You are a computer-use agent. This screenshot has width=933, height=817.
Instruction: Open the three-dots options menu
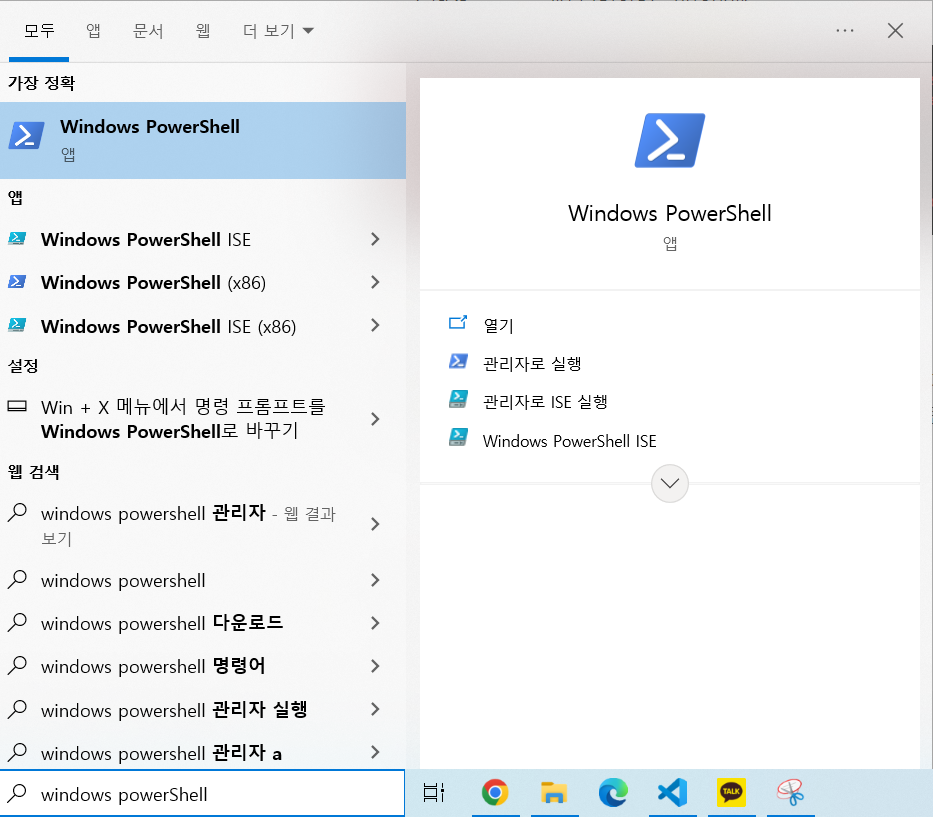844,30
